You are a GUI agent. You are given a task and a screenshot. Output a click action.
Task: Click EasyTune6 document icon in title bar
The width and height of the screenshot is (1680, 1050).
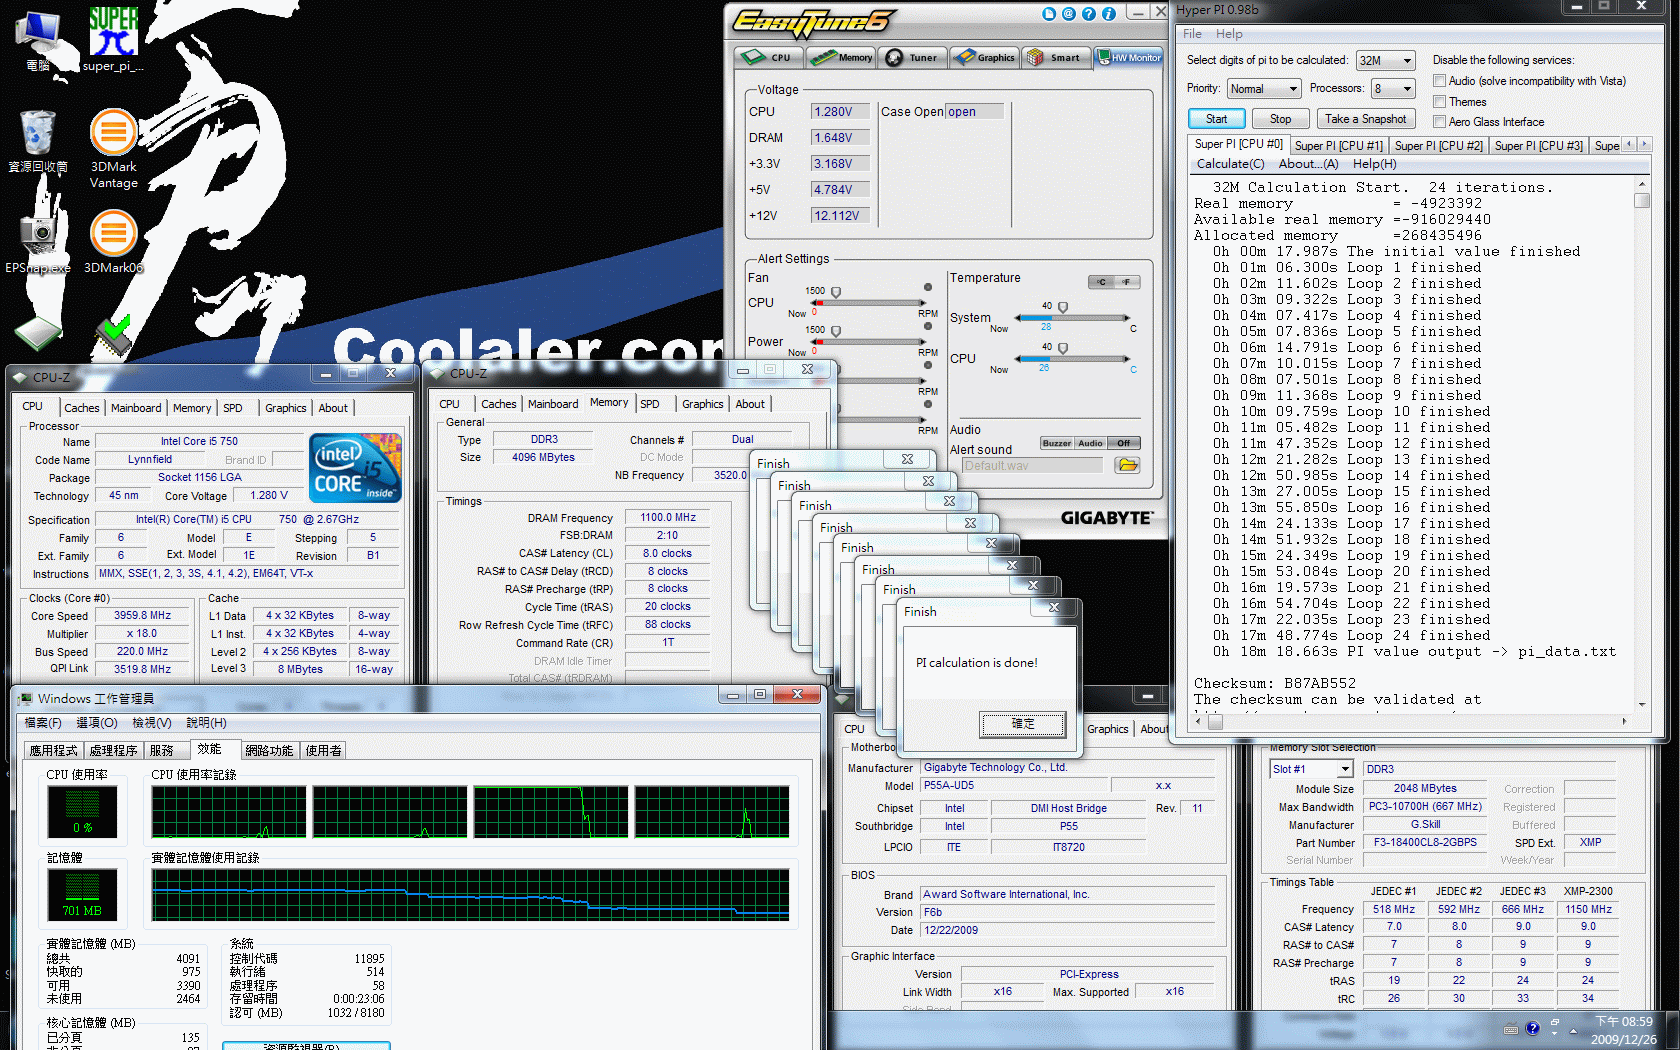(x=1049, y=14)
